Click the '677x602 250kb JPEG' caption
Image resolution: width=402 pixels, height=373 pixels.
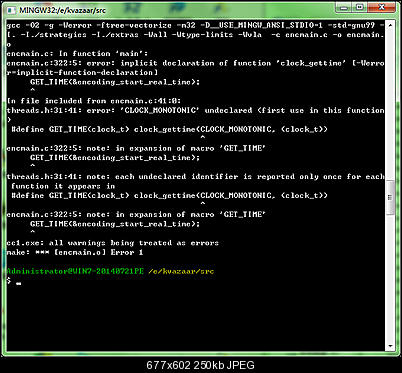tap(200, 365)
